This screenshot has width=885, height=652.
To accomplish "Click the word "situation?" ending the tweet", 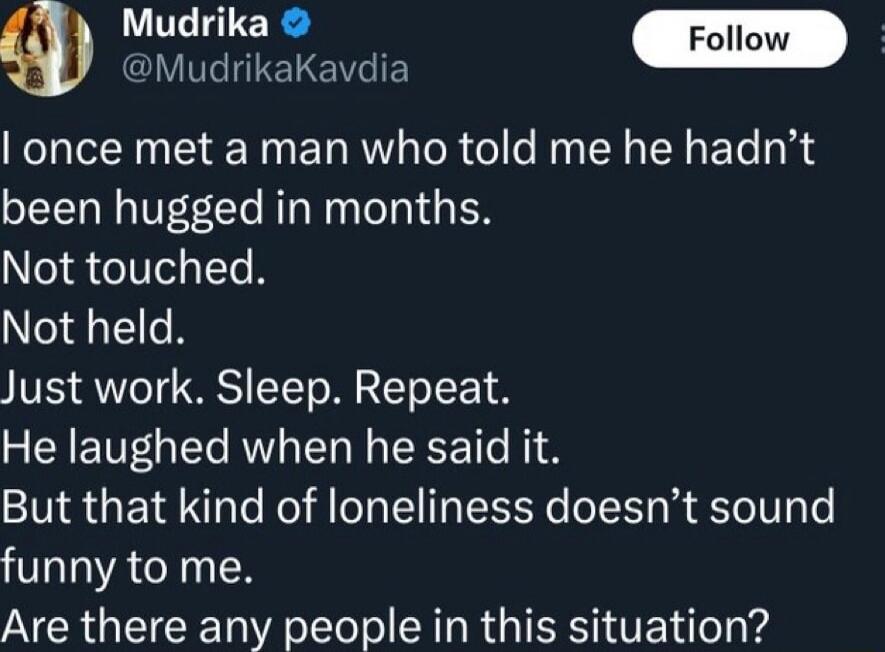I will pos(669,625).
